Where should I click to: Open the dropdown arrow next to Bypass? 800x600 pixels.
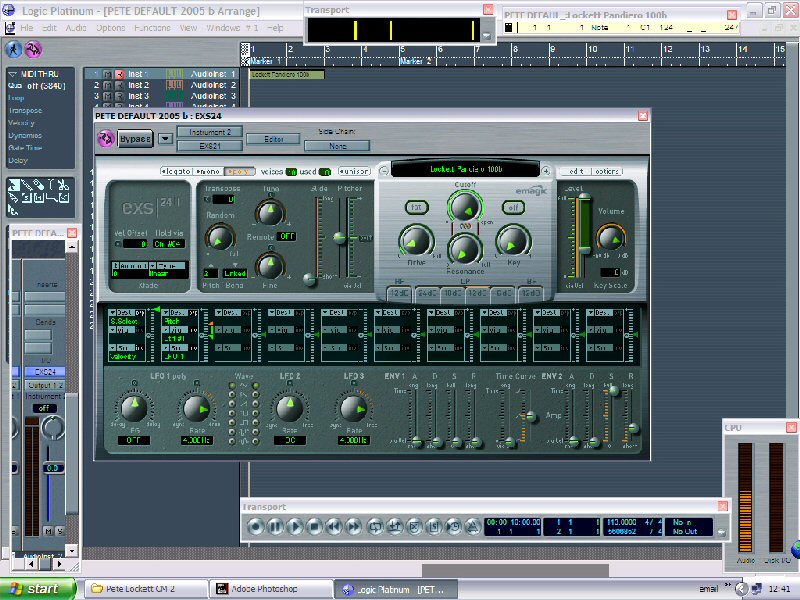(165, 138)
